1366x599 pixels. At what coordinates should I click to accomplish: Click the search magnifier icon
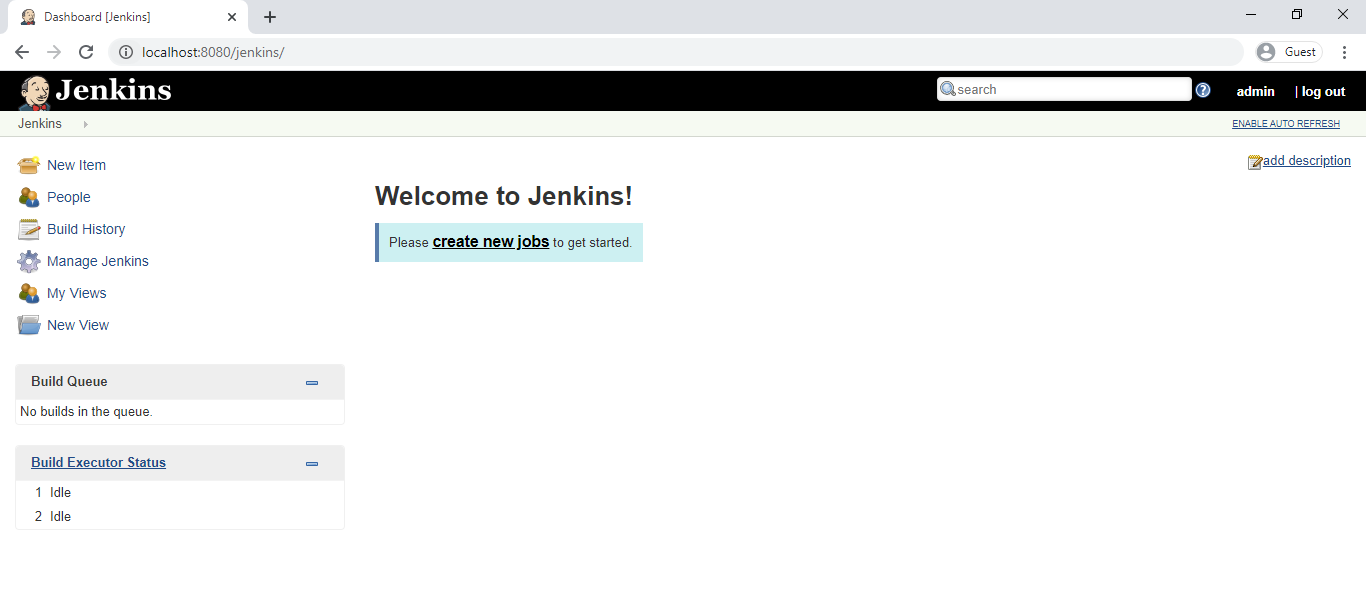tap(948, 89)
